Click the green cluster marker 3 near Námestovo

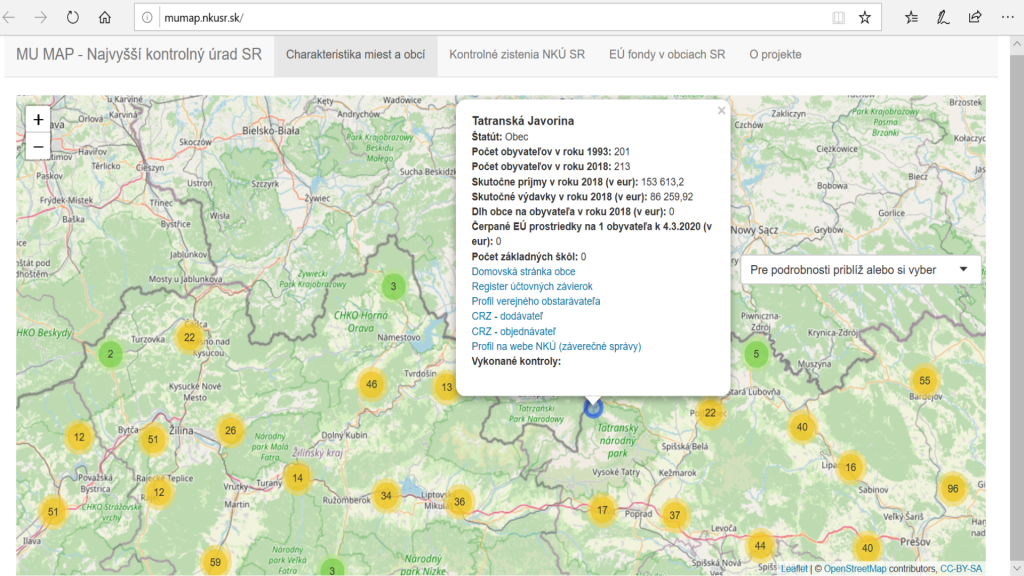click(393, 286)
